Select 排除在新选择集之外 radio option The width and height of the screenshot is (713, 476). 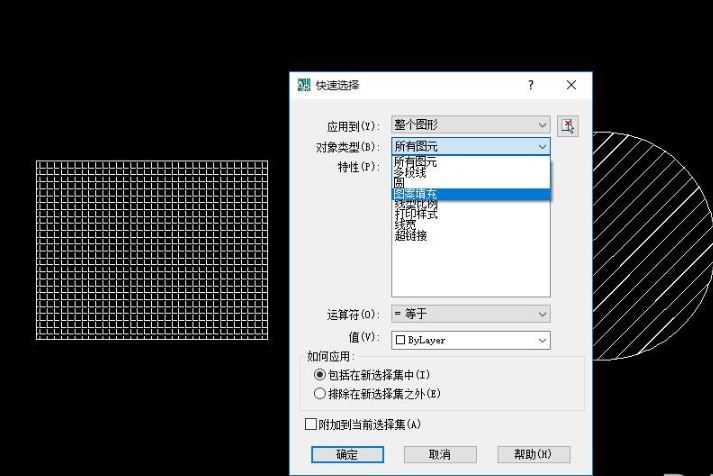pyautogui.click(x=377, y=393)
